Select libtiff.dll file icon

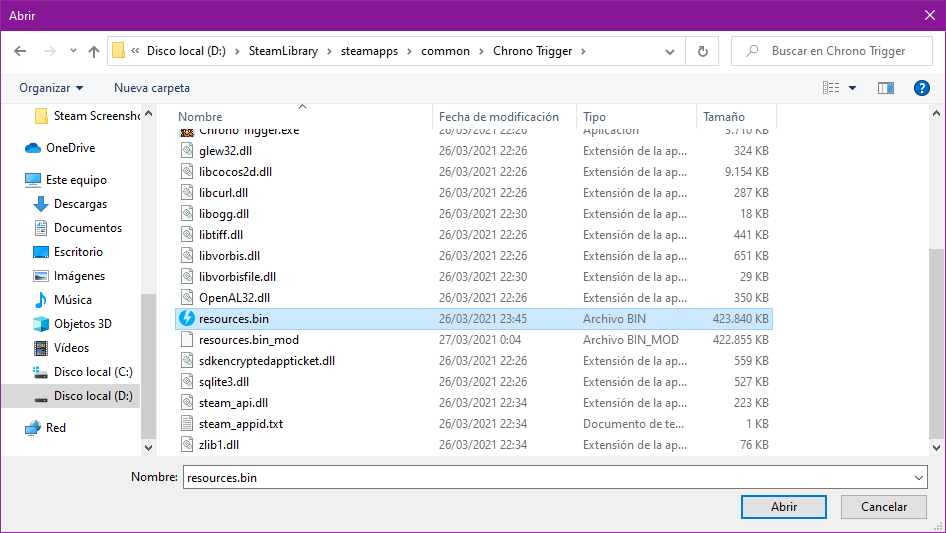click(x=188, y=234)
